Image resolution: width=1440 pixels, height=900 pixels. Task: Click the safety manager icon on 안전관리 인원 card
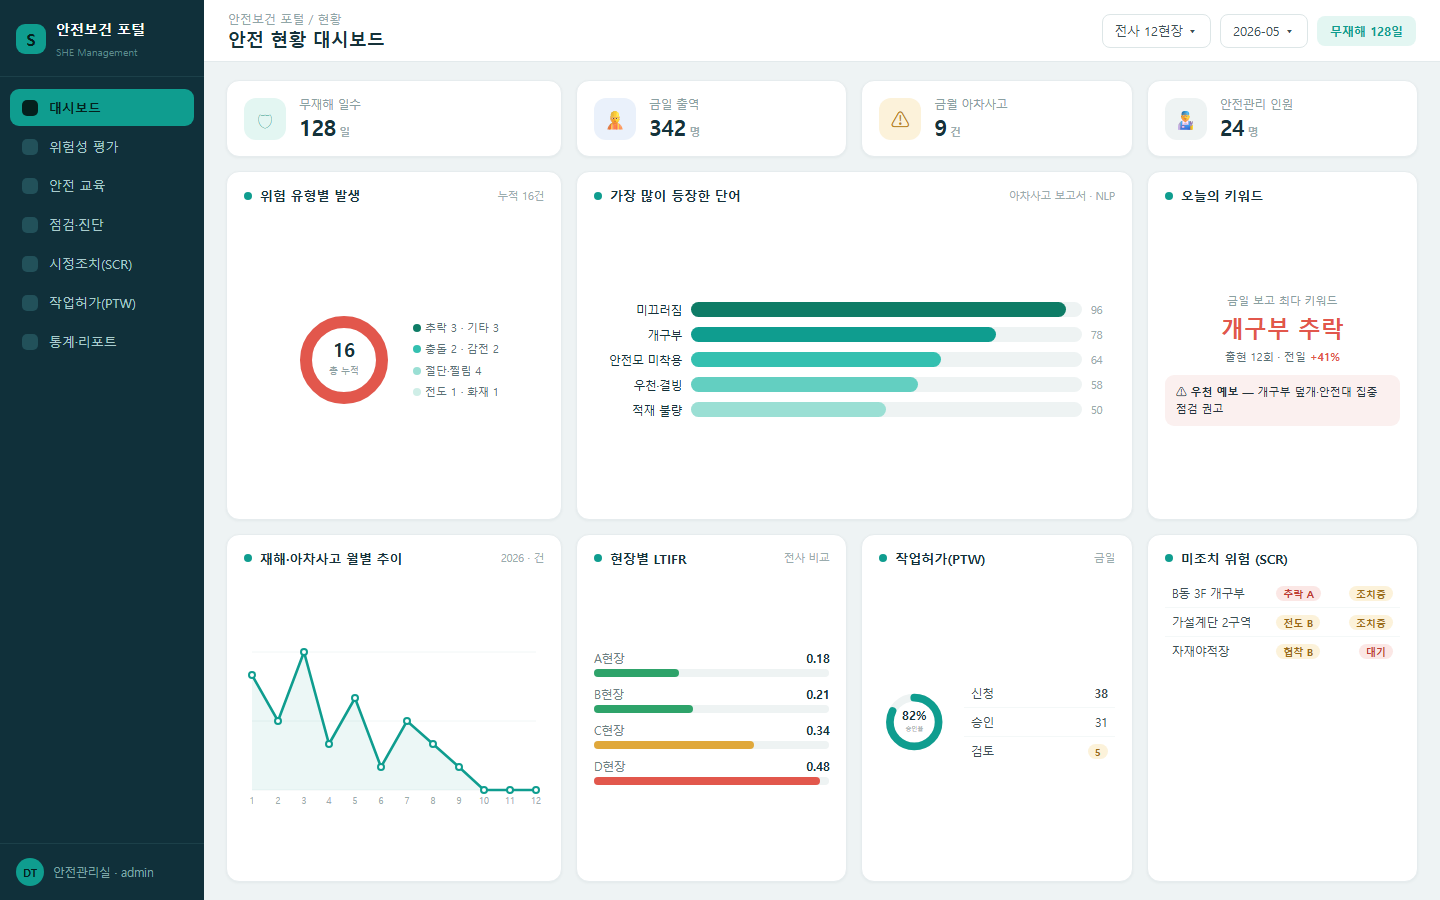(x=1186, y=119)
